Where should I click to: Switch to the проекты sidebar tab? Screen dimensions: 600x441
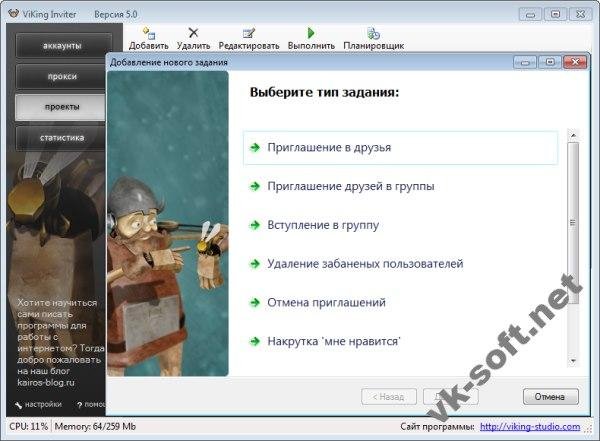61,107
